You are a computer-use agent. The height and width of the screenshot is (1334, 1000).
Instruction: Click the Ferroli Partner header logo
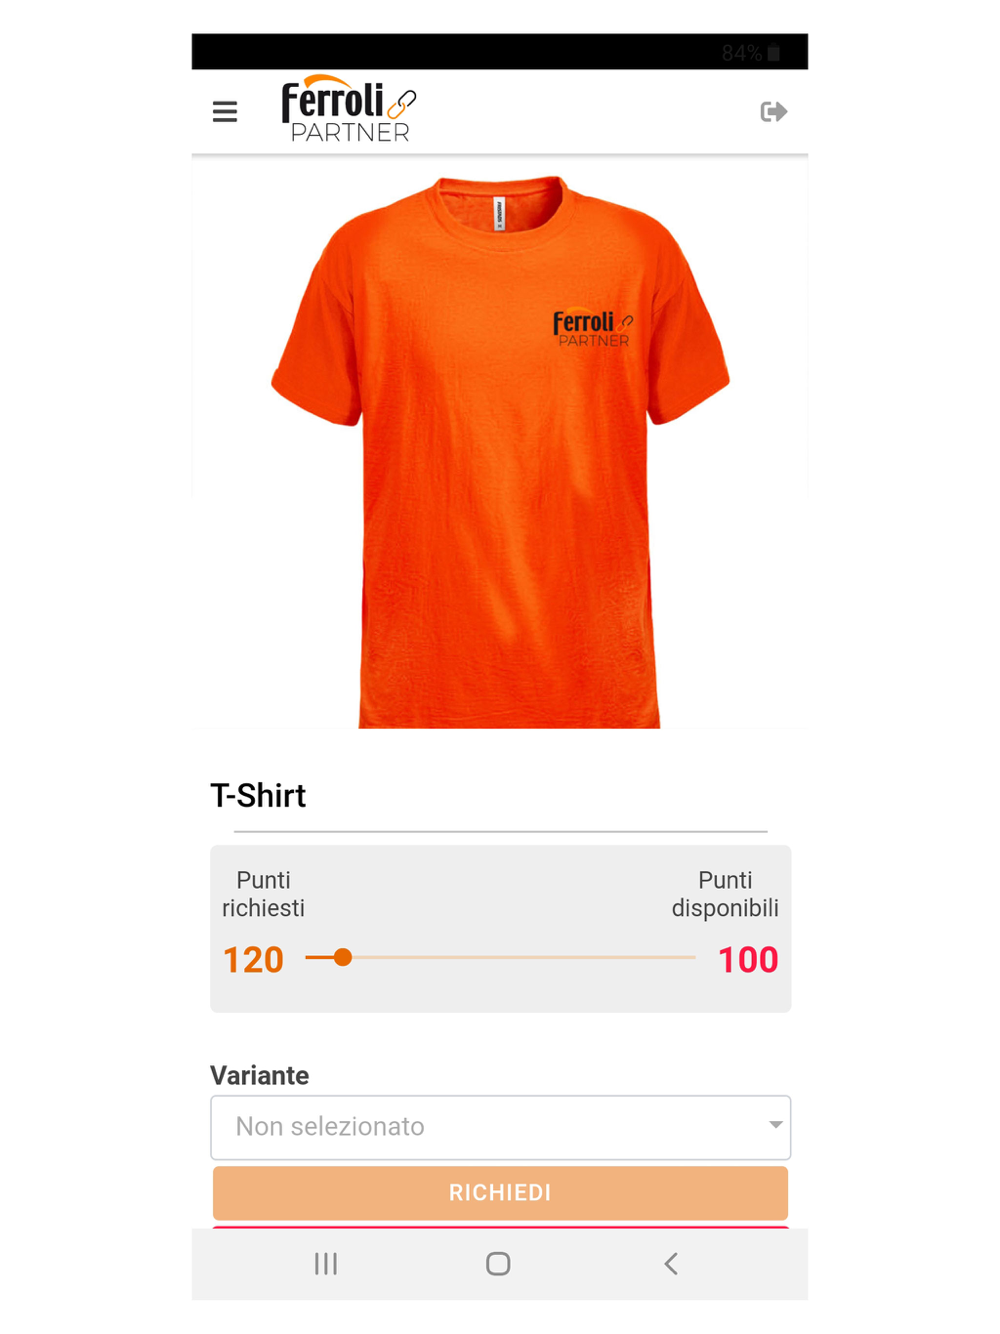coord(348,110)
